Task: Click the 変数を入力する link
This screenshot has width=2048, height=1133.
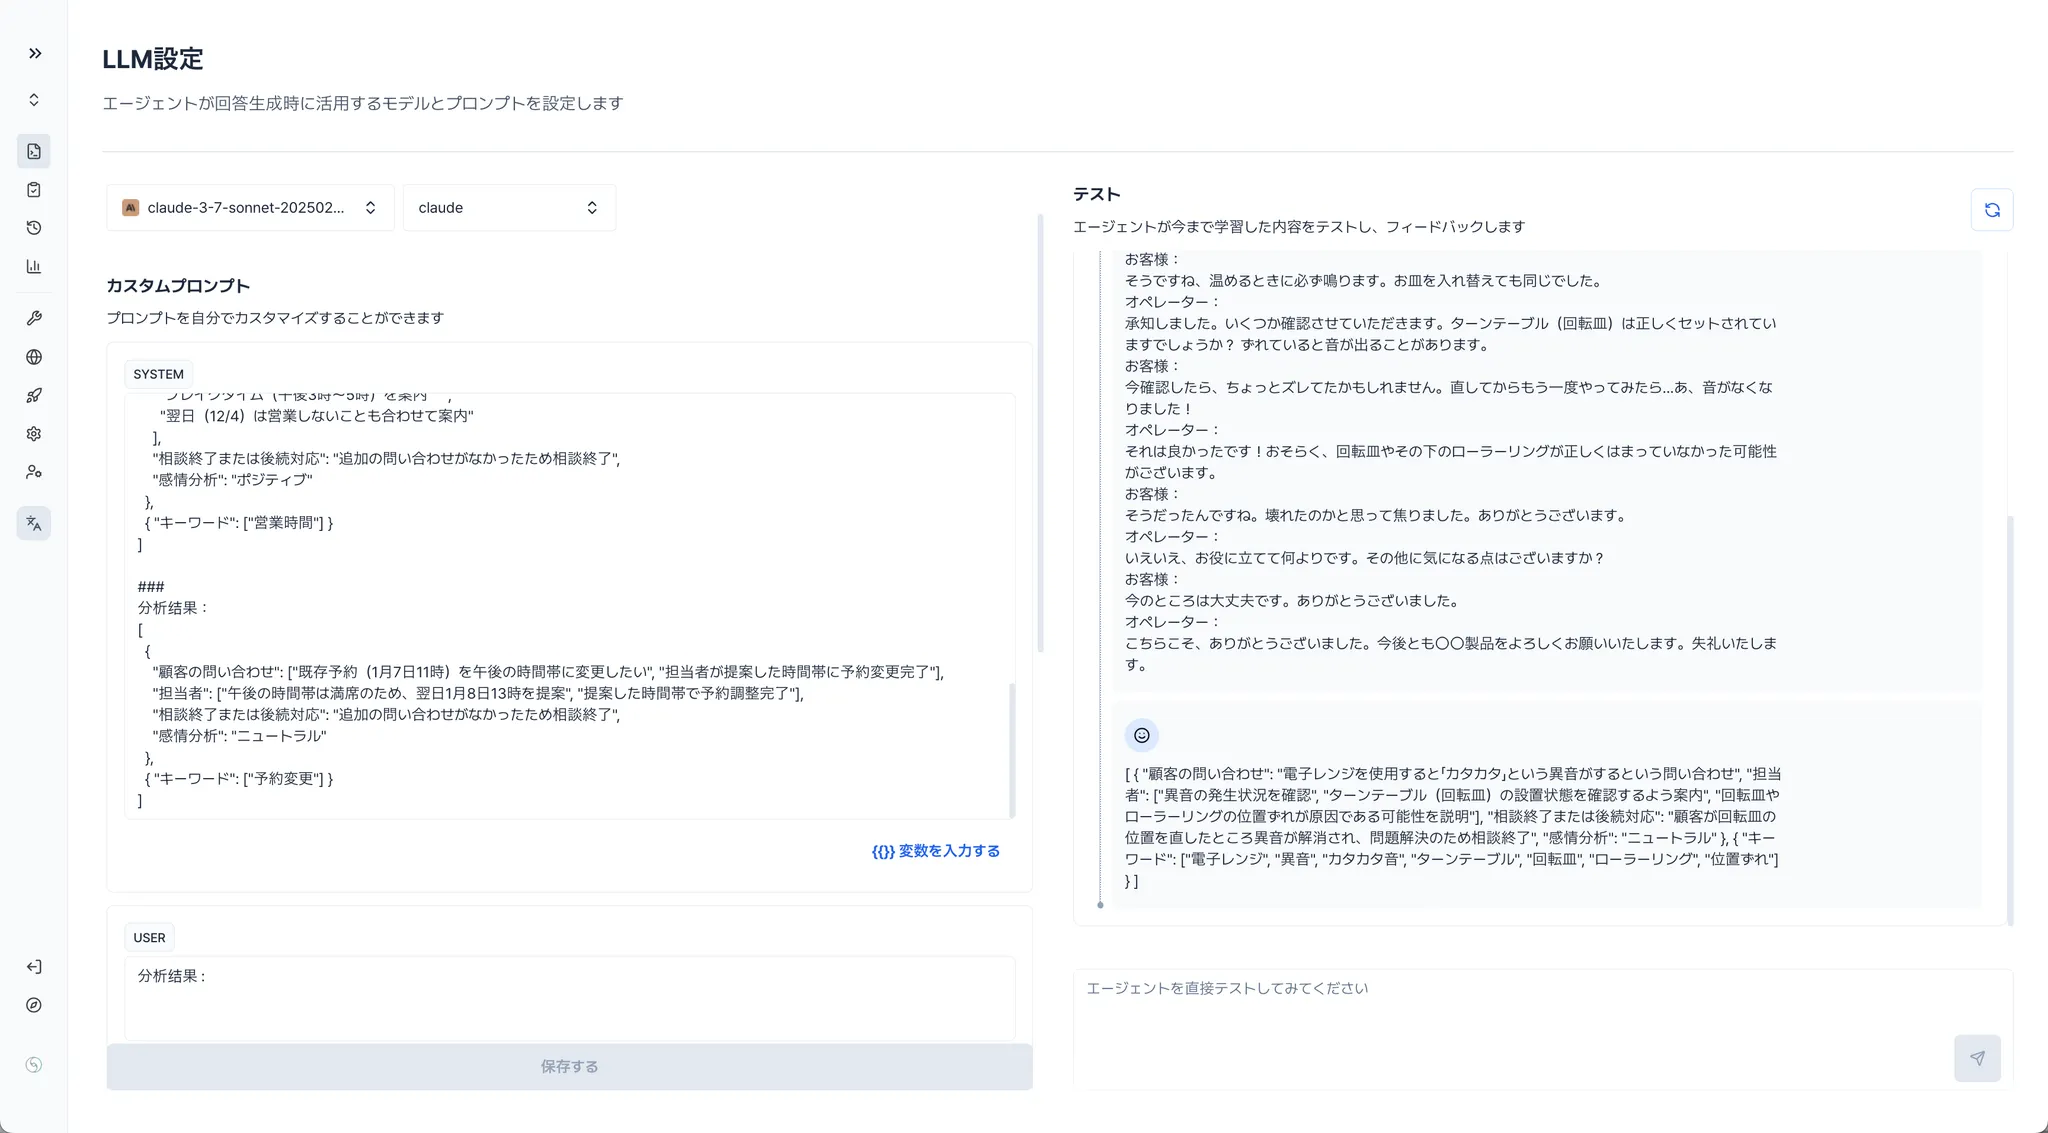Action: [935, 851]
